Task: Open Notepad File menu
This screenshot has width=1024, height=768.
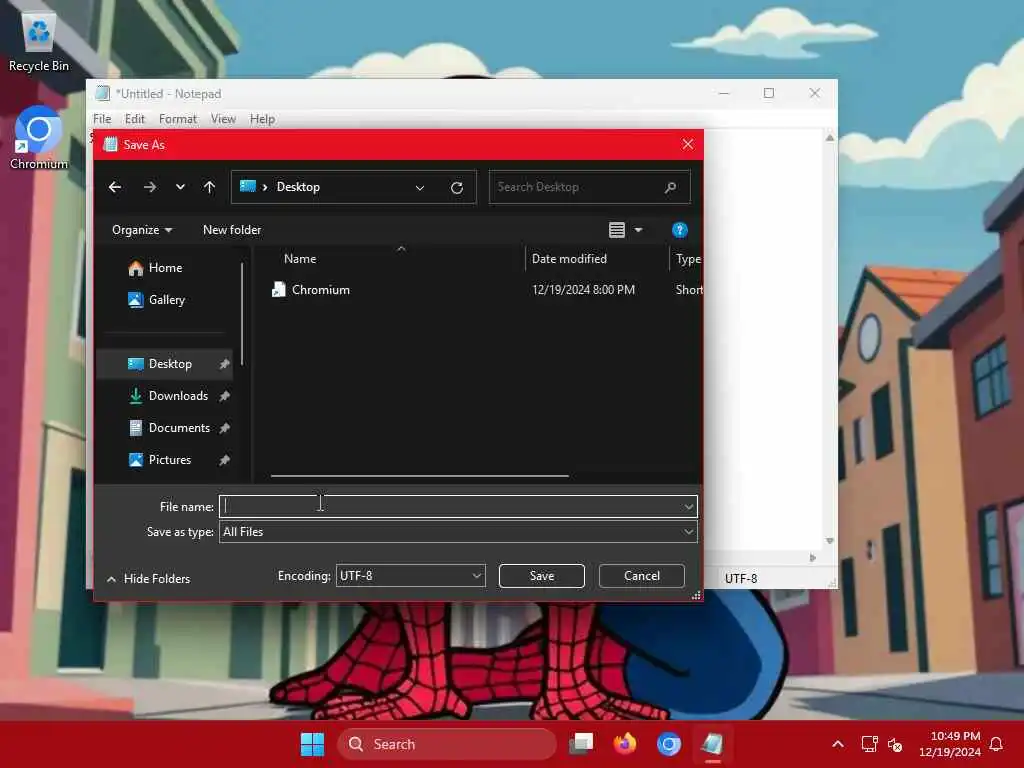Action: [x=102, y=119]
